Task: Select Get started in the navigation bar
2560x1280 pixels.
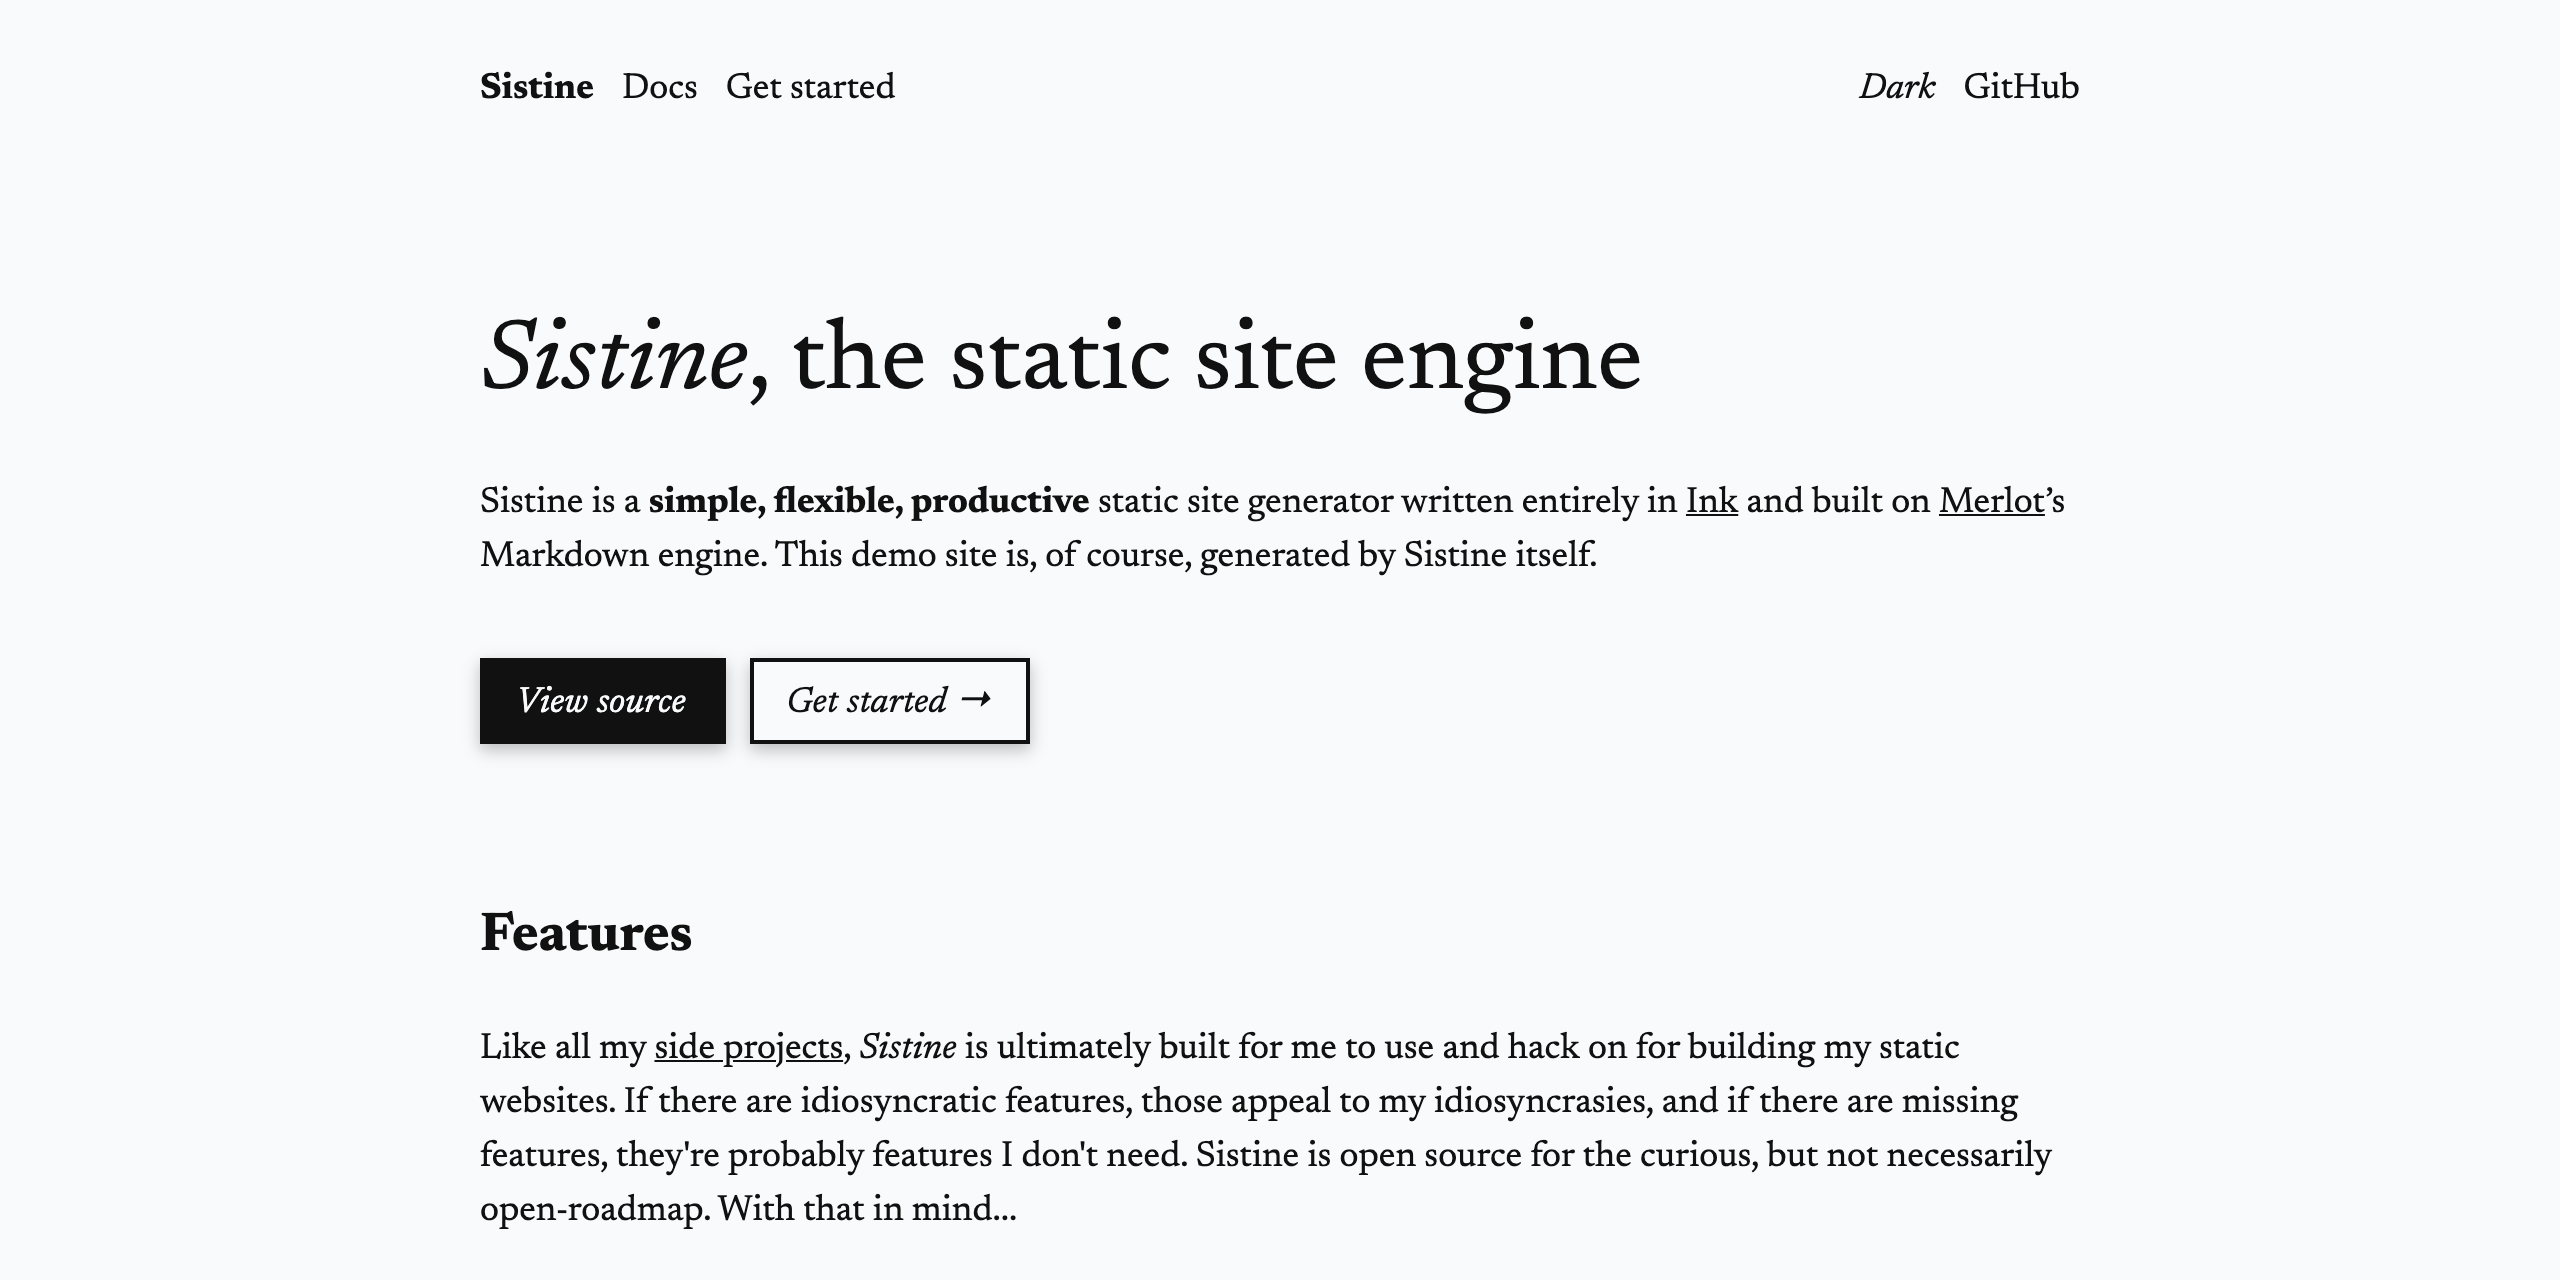Action: click(811, 87)
